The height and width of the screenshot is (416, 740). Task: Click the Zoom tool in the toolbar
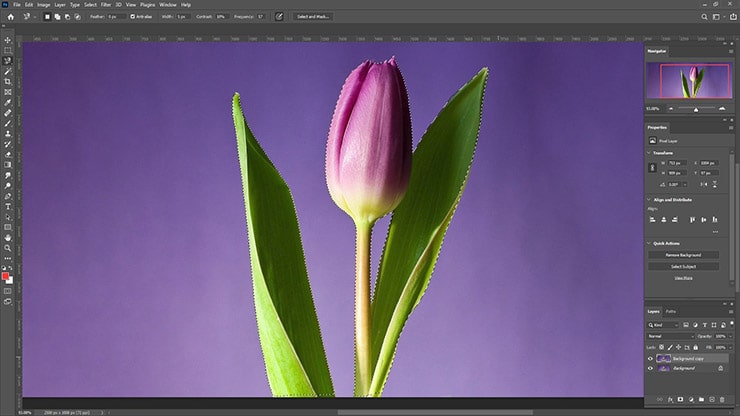coord(8,248)
